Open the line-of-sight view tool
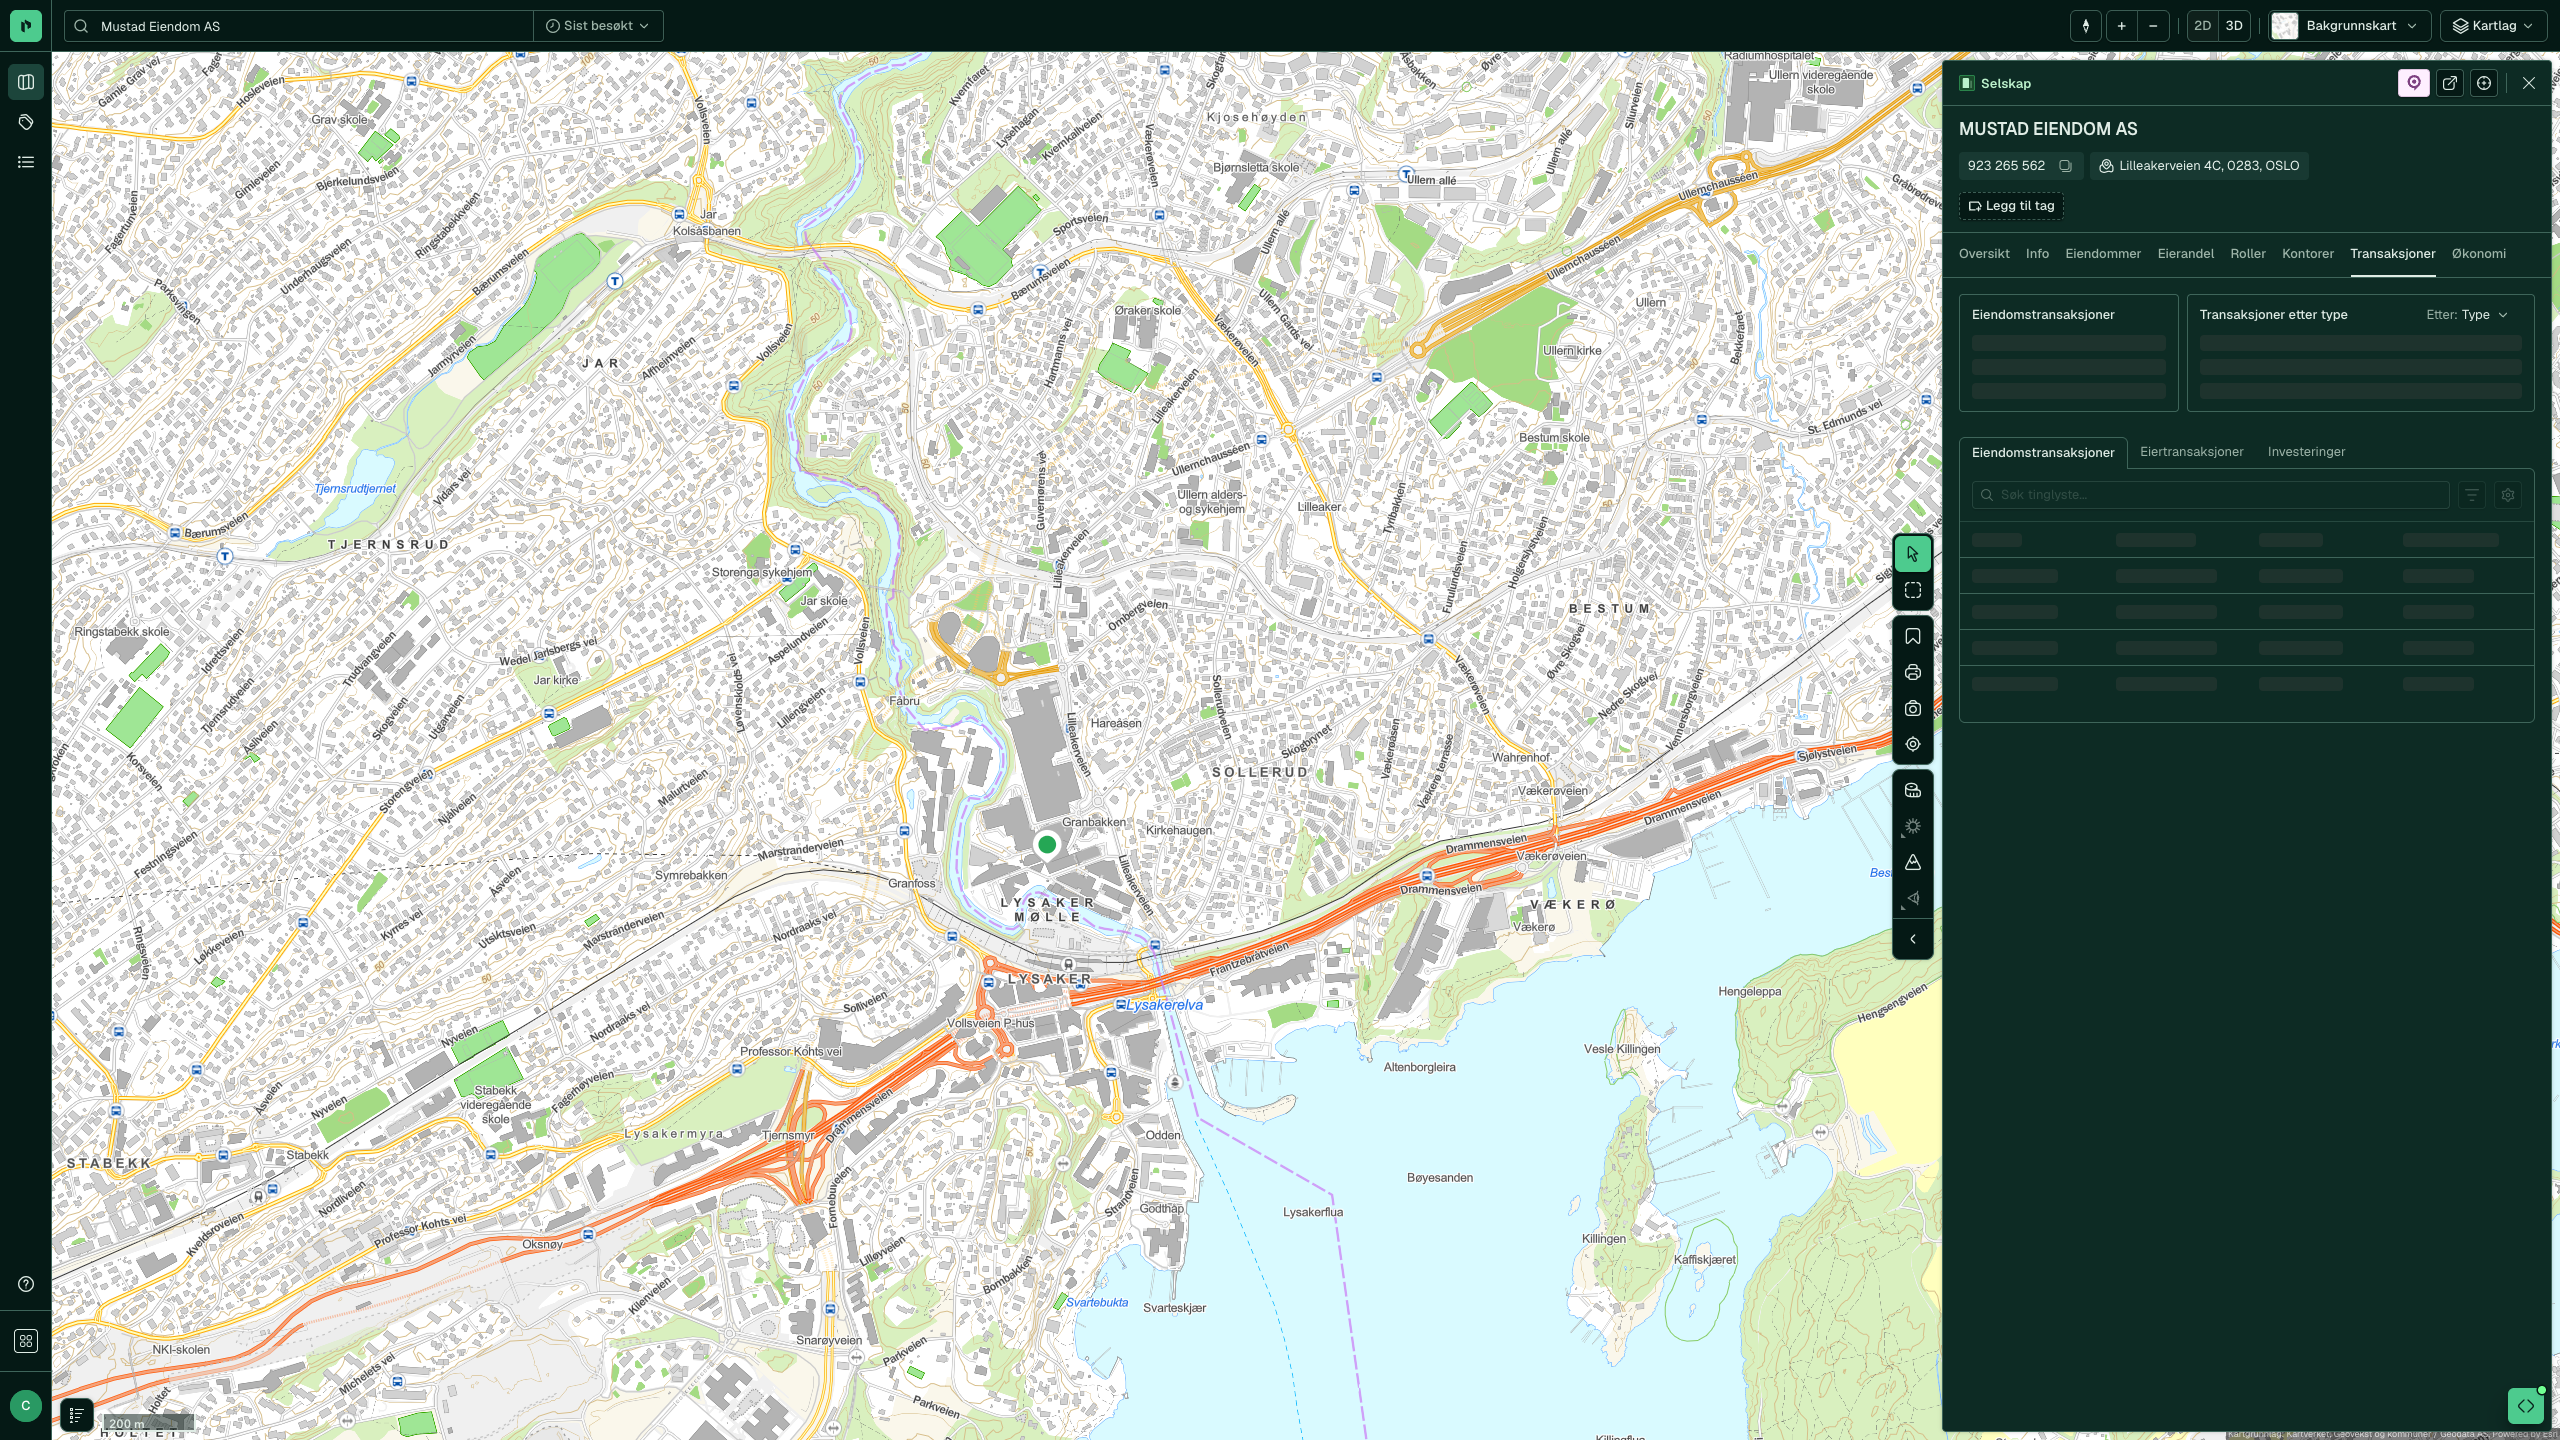 click(x=1912, y=898)
